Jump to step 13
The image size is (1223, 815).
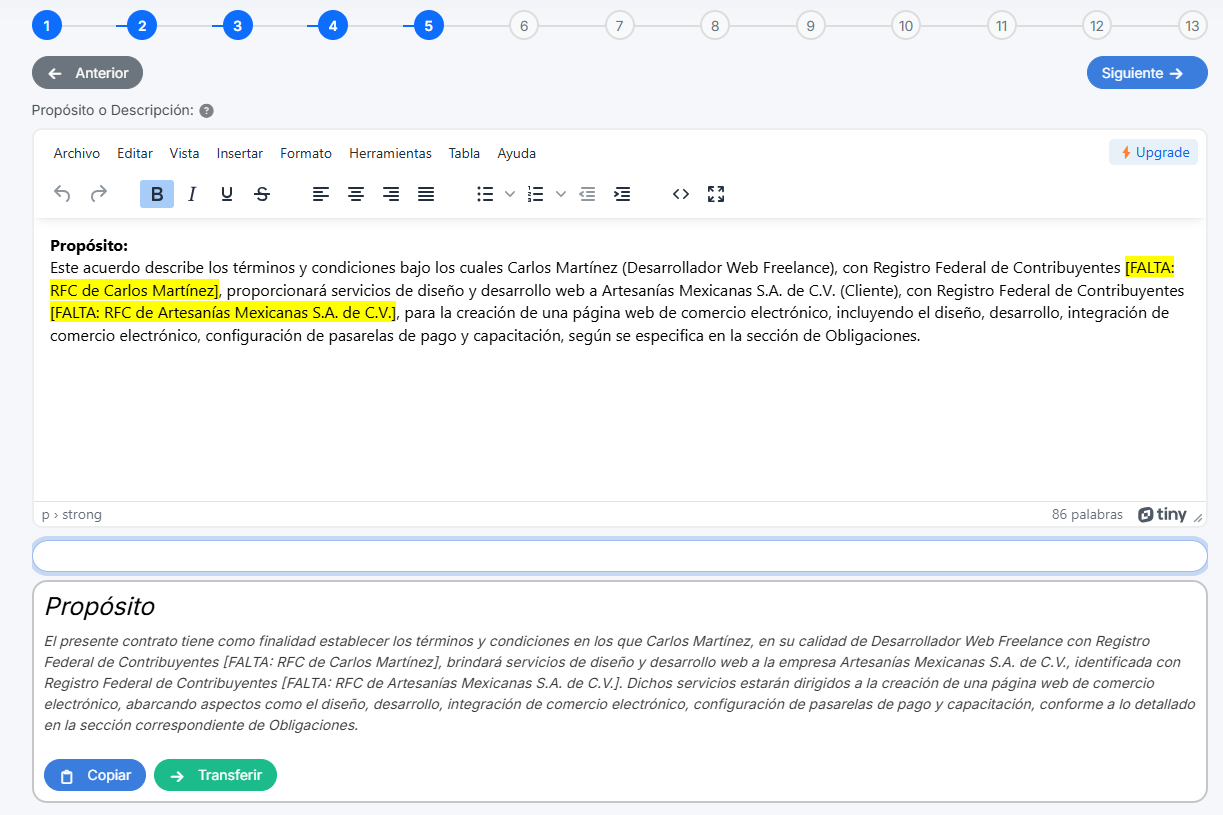tap(1192, 25)
